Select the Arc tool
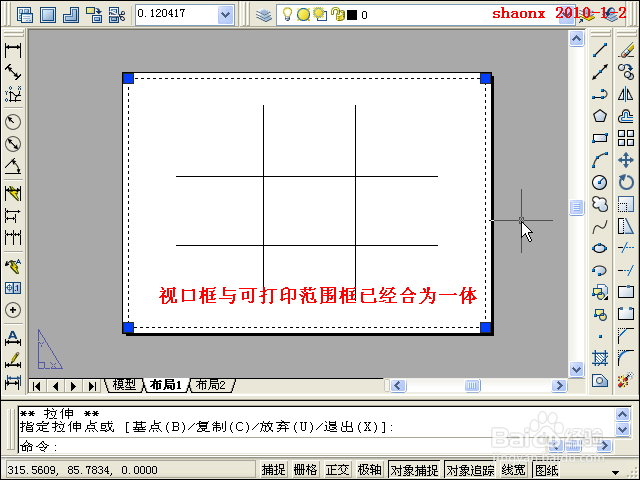This screenshot has height=480, width=640. pos(600,160)
